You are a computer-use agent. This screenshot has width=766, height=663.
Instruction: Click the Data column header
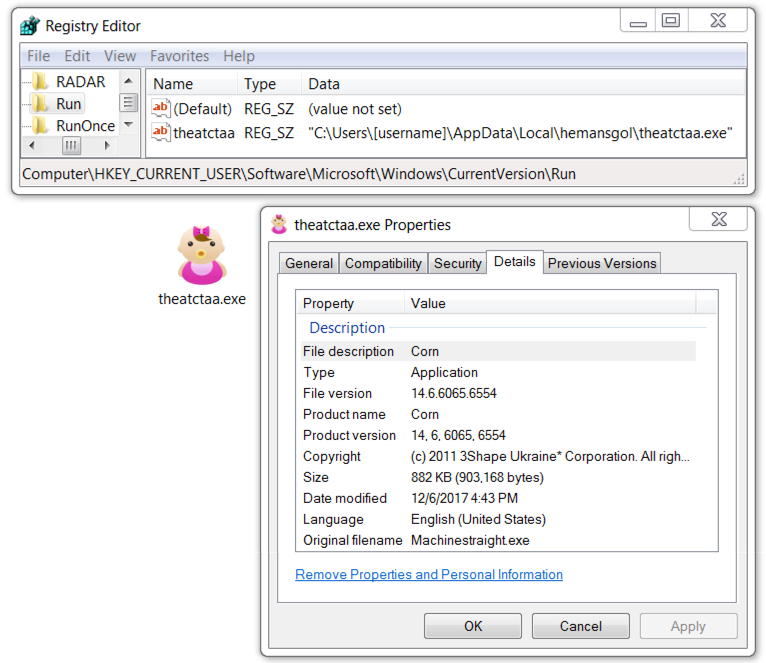[523, 84]
